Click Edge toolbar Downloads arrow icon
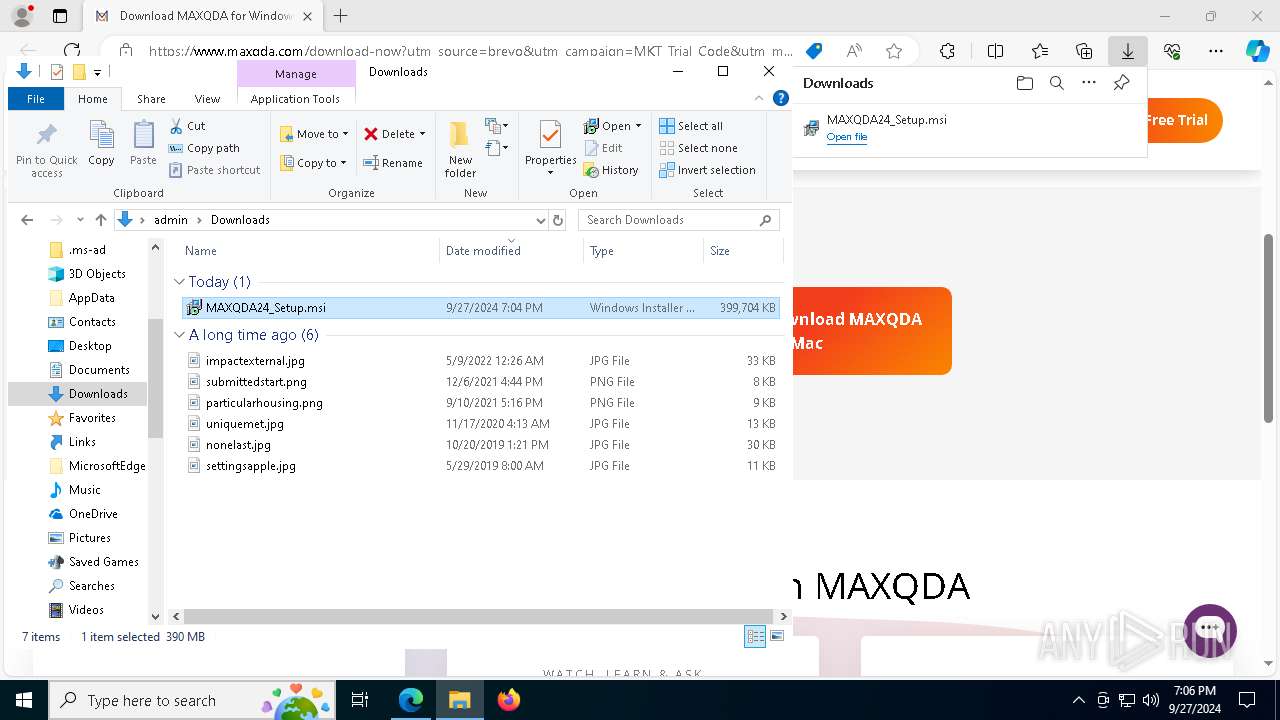Image resolution: width=1280 pixels, height=720 pixels. [1127, 51]
